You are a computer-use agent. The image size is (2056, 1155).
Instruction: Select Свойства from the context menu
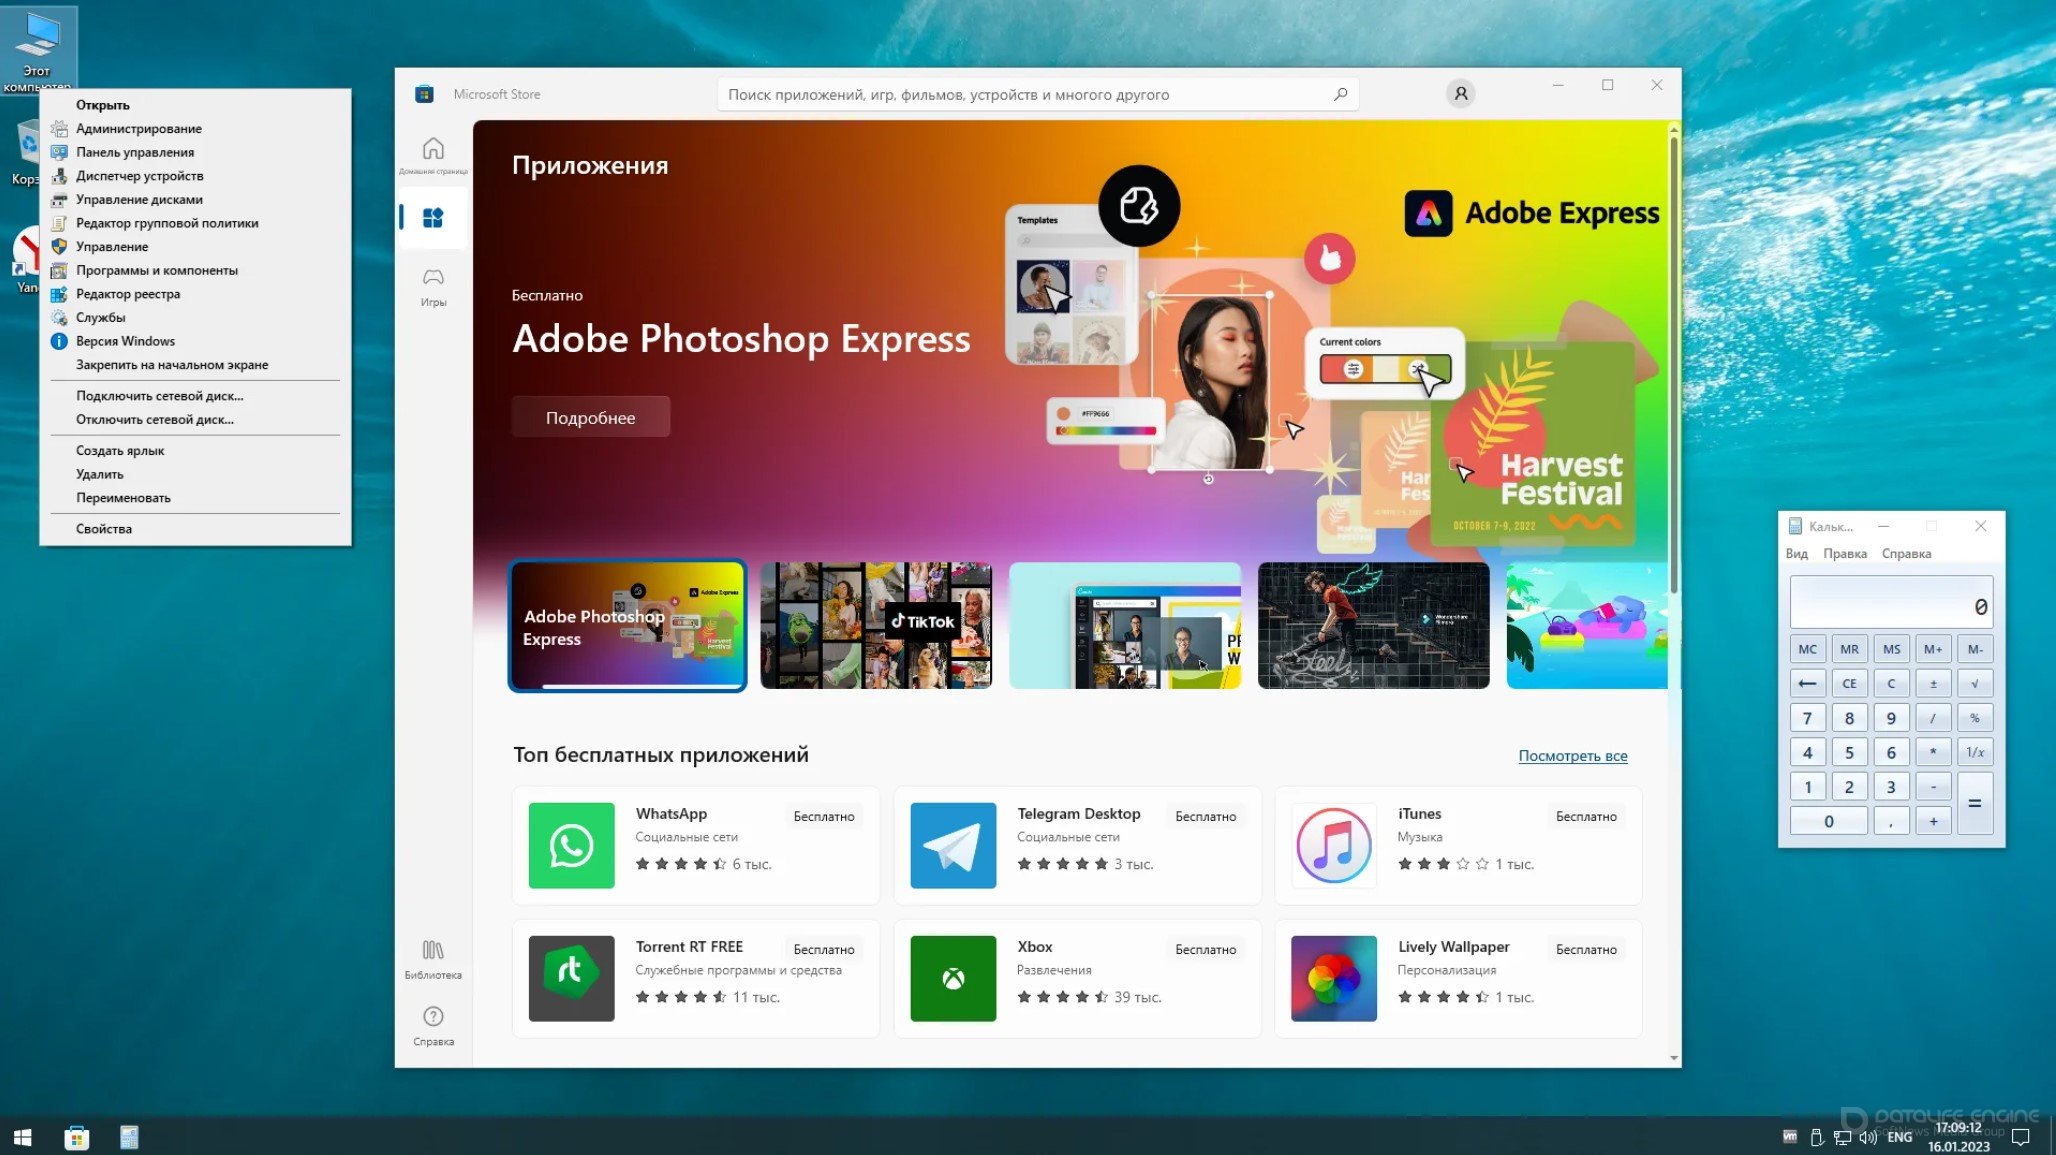[103, 528]
